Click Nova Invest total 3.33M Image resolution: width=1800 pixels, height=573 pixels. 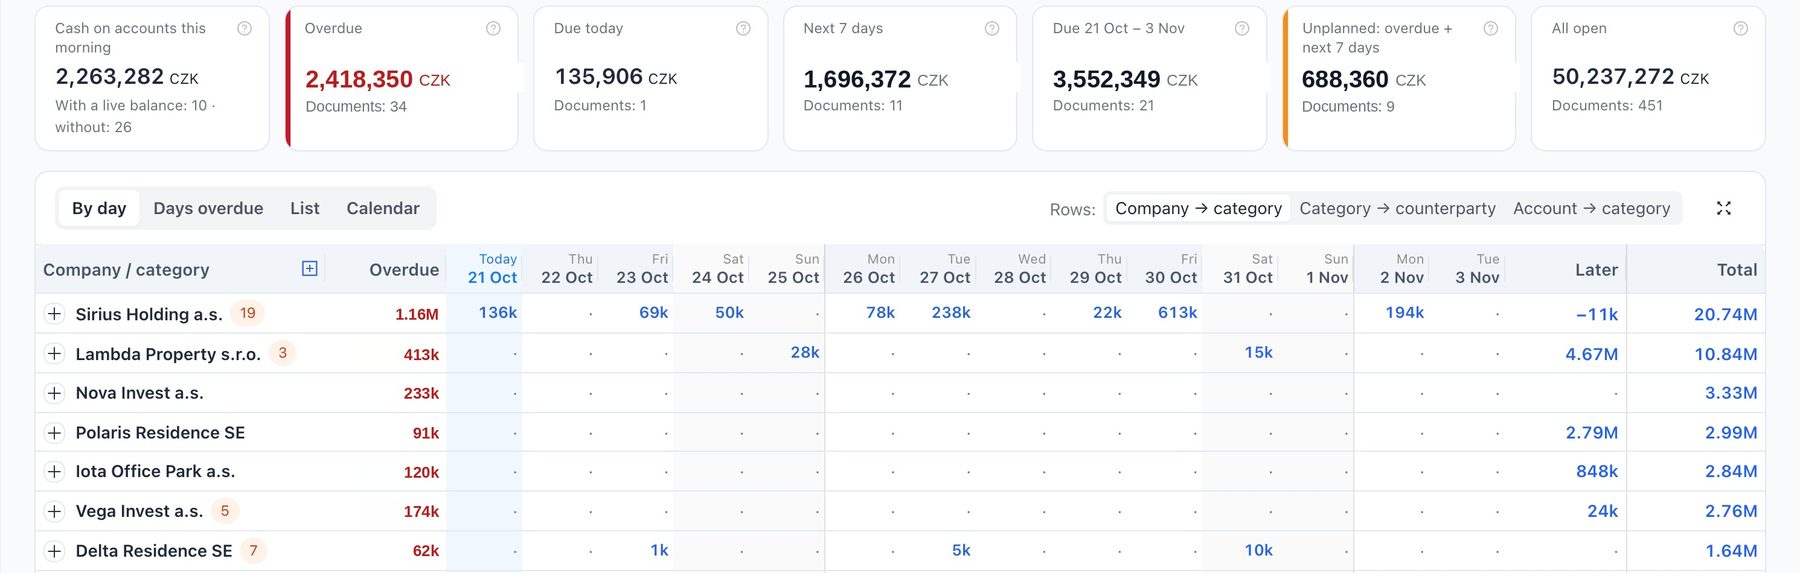(1731, 393)
